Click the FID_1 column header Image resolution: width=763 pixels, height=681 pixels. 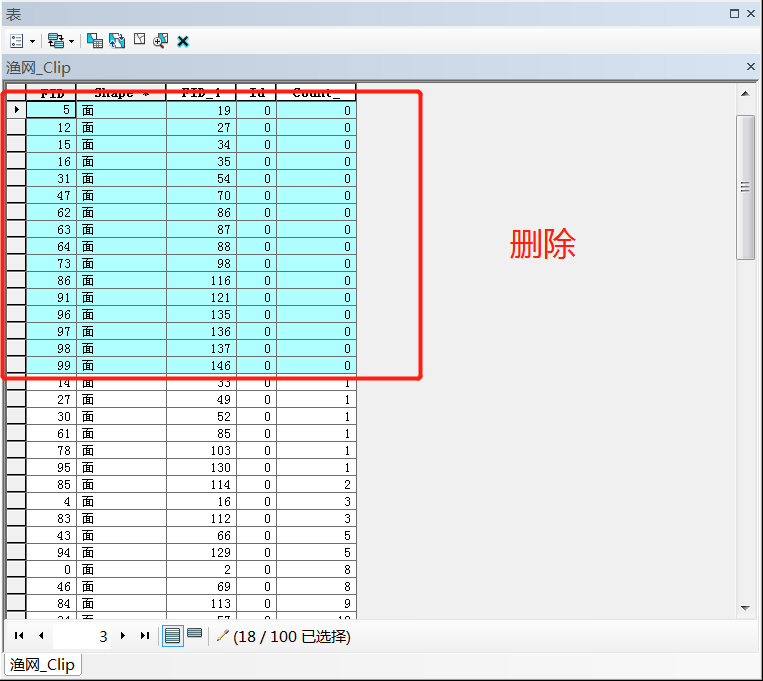(x=201, y=93)
